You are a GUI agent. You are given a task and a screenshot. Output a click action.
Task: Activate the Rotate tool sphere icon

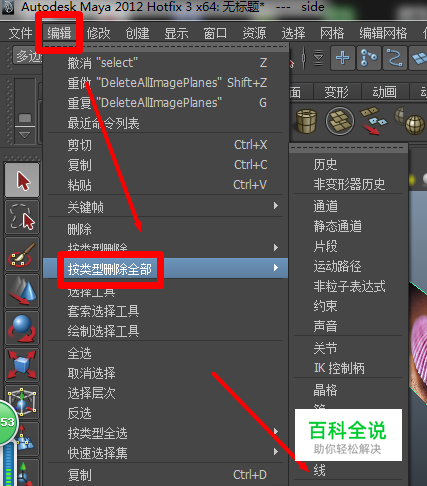[22, 328]
